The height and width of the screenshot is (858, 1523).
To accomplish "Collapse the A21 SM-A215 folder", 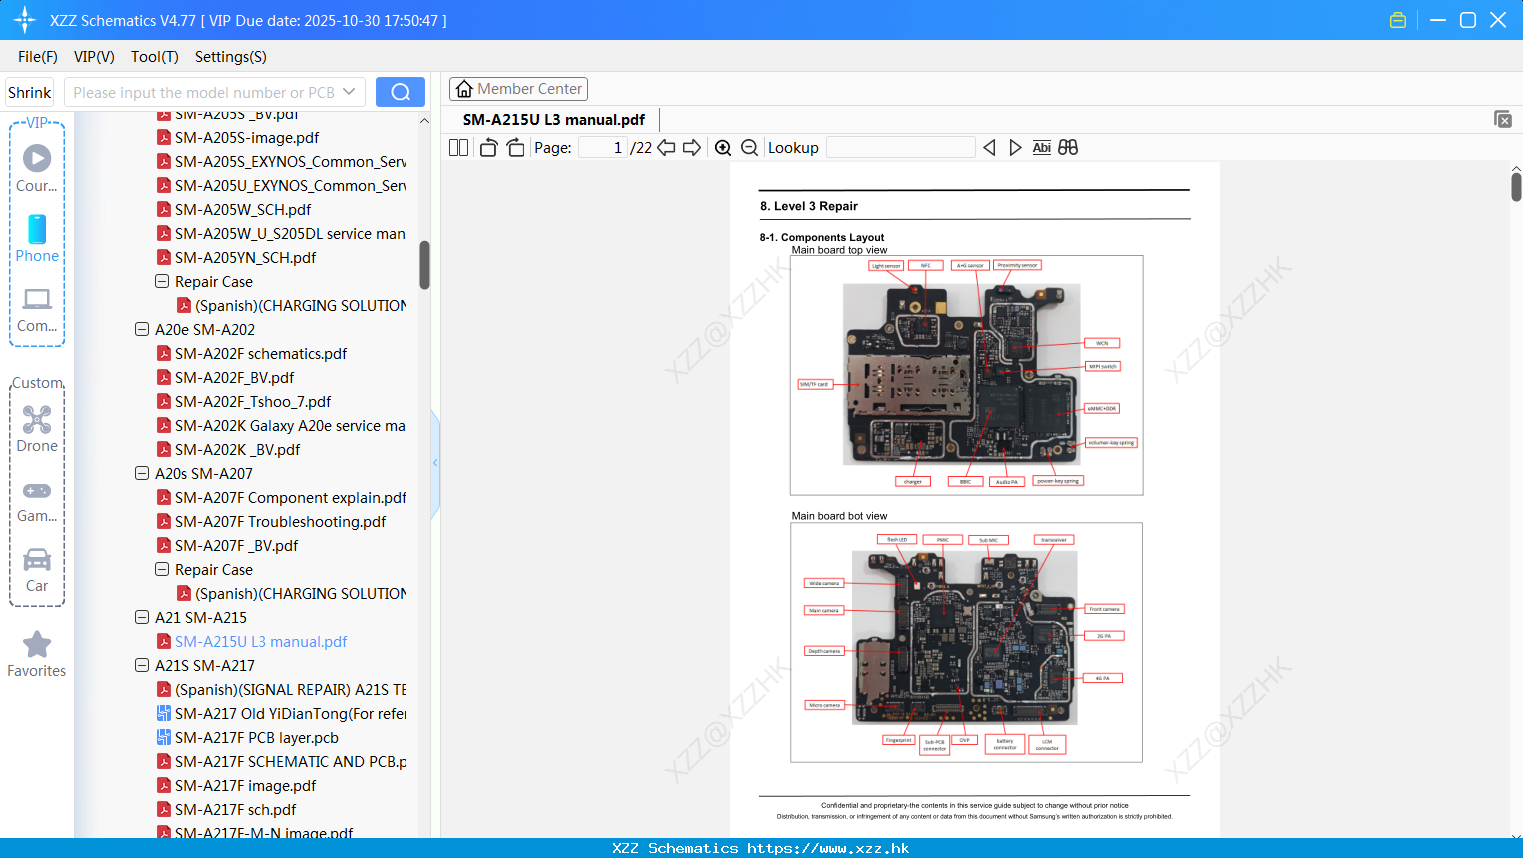I will pyautogui.click(x=142, y=617).
